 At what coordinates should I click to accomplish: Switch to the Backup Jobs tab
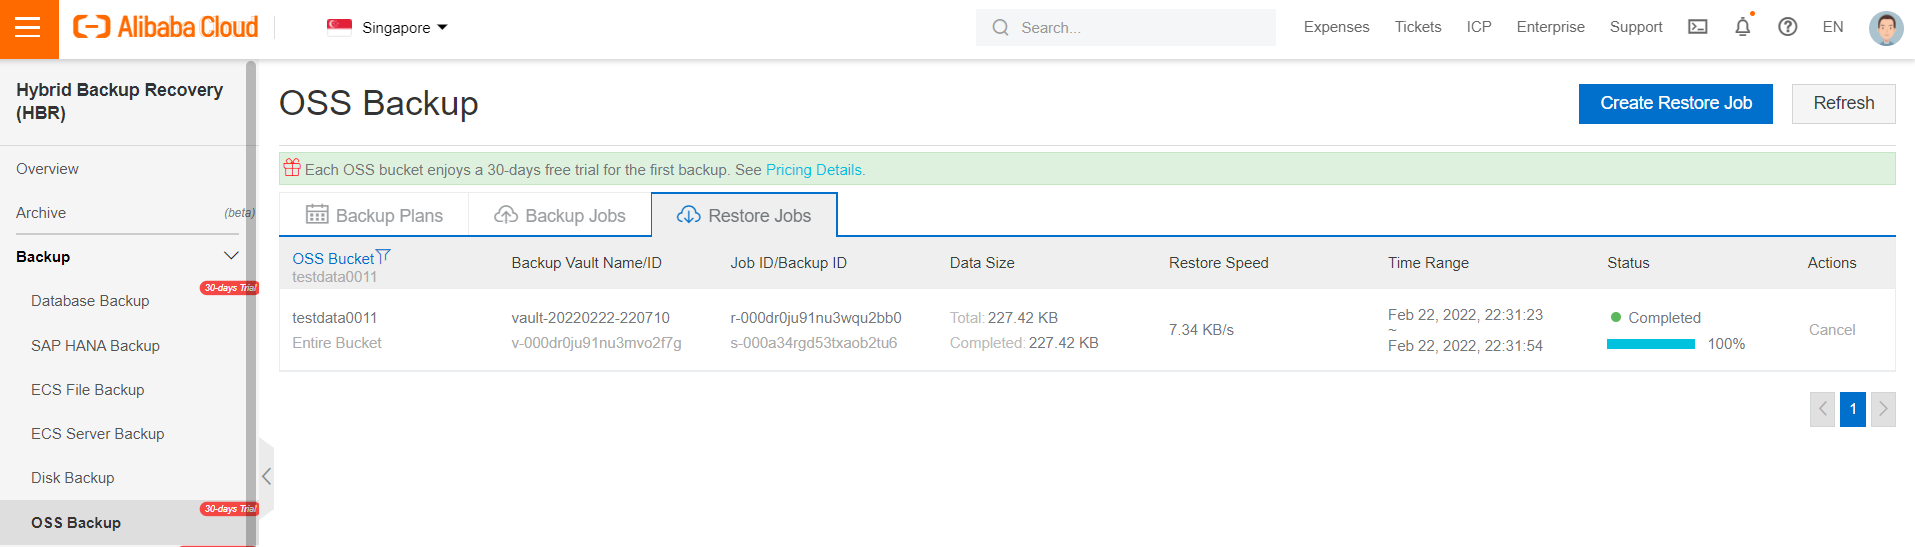(560, 215)
